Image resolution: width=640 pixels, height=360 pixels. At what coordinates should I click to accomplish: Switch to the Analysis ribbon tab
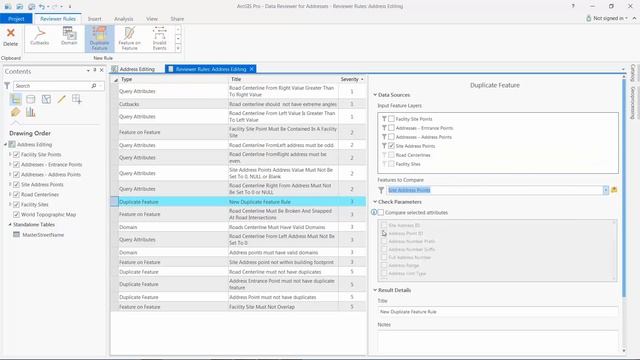tap(123, 19)
